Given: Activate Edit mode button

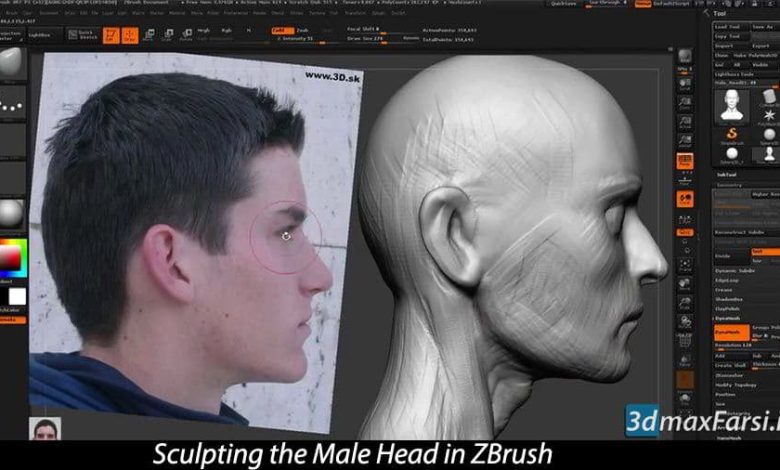Looking at the screenshot, I should click(x=111, y=35).
